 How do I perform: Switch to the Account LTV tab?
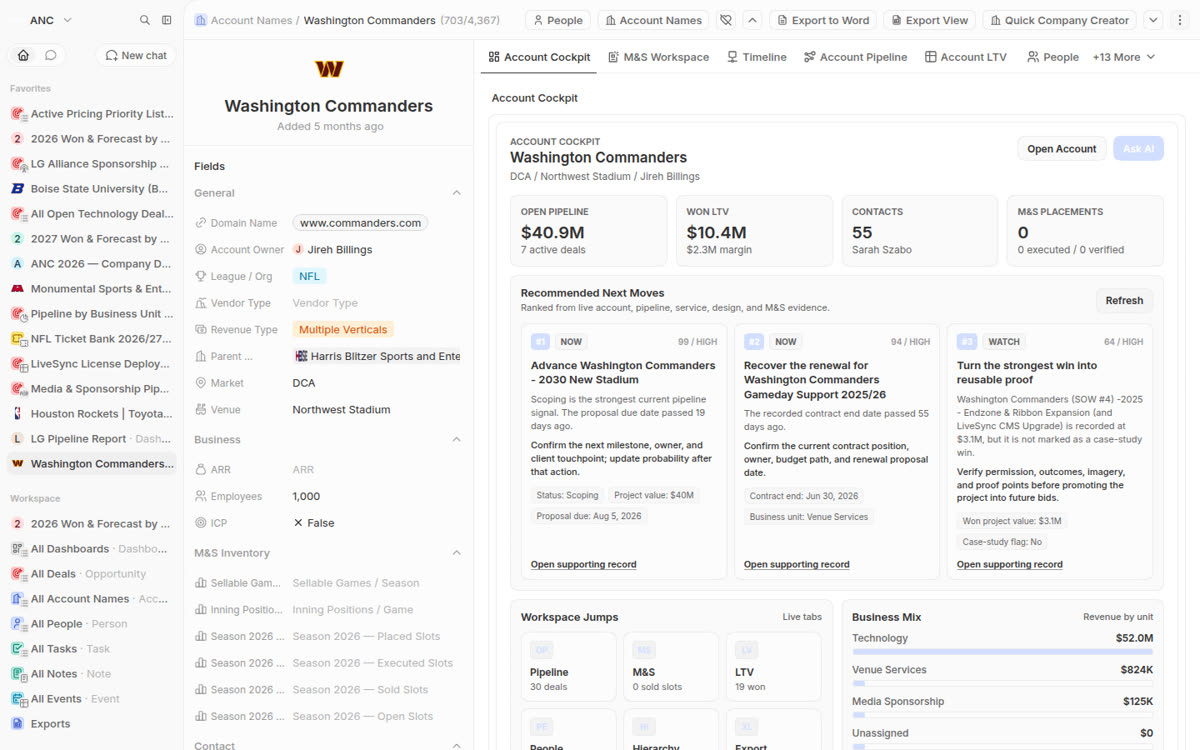pyautogui.click(x=965, y=57)
